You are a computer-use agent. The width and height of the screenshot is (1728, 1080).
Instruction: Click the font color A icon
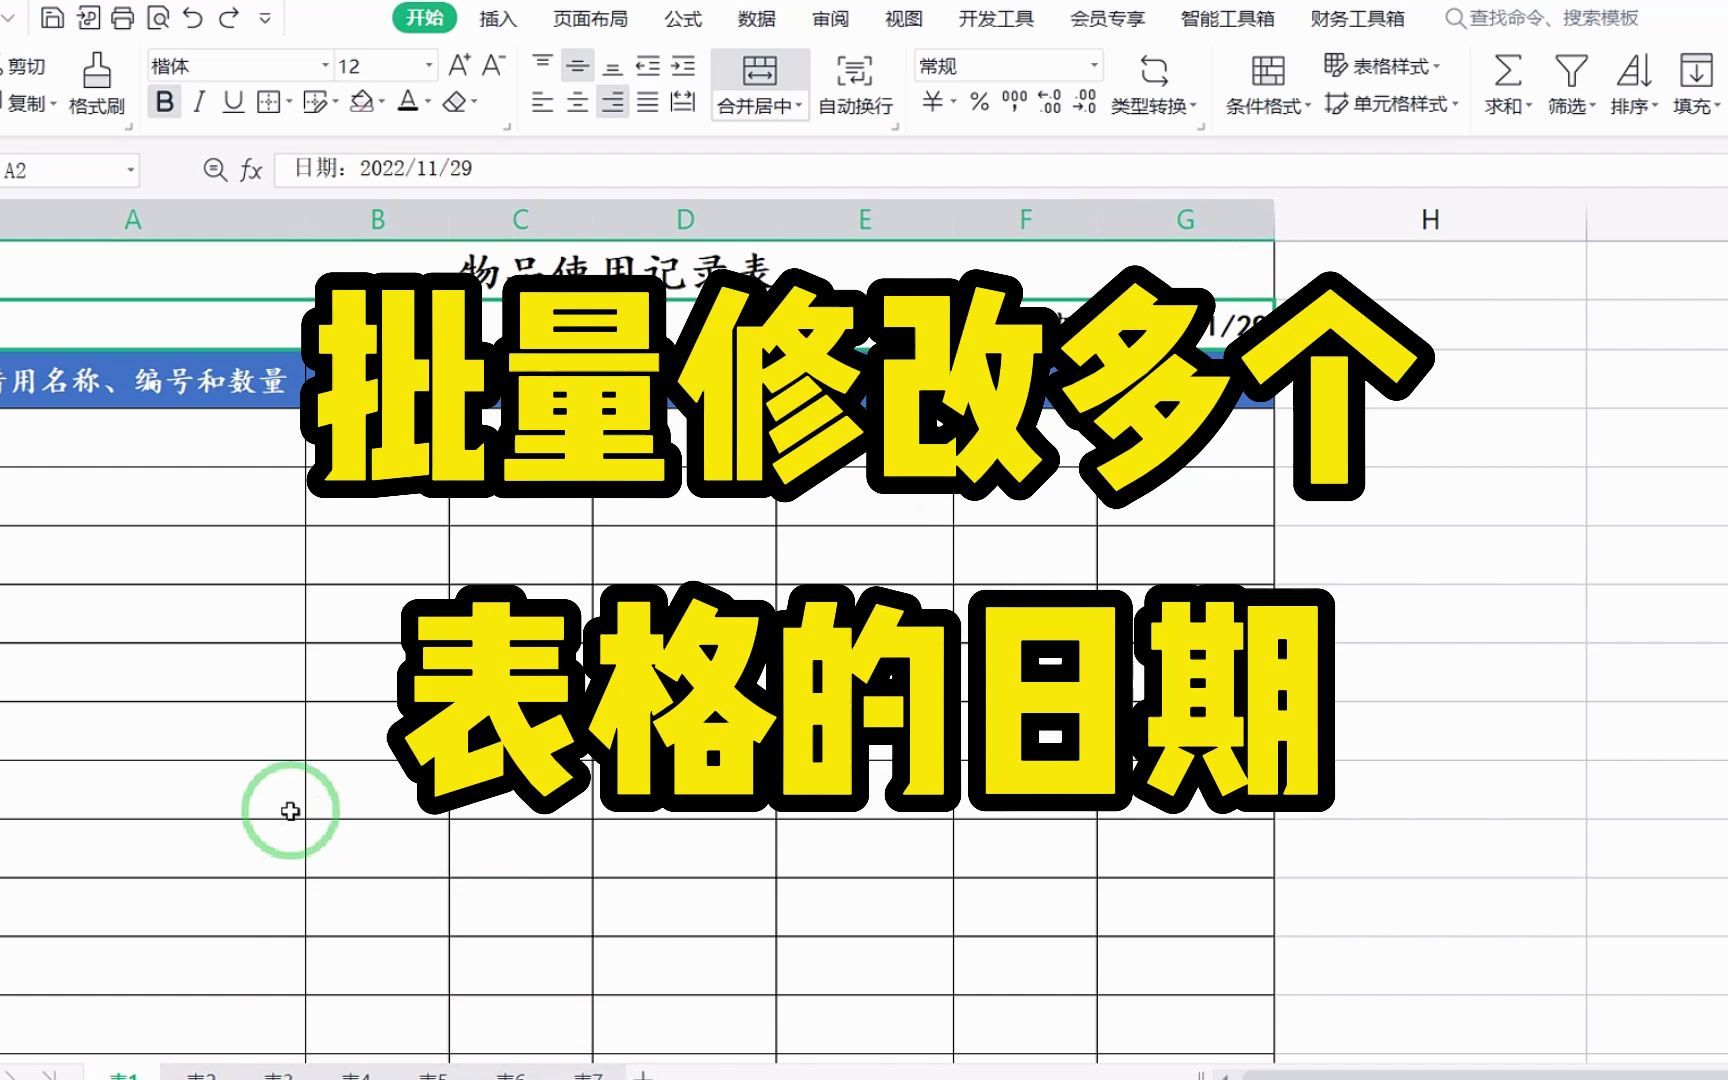(407, 102)
